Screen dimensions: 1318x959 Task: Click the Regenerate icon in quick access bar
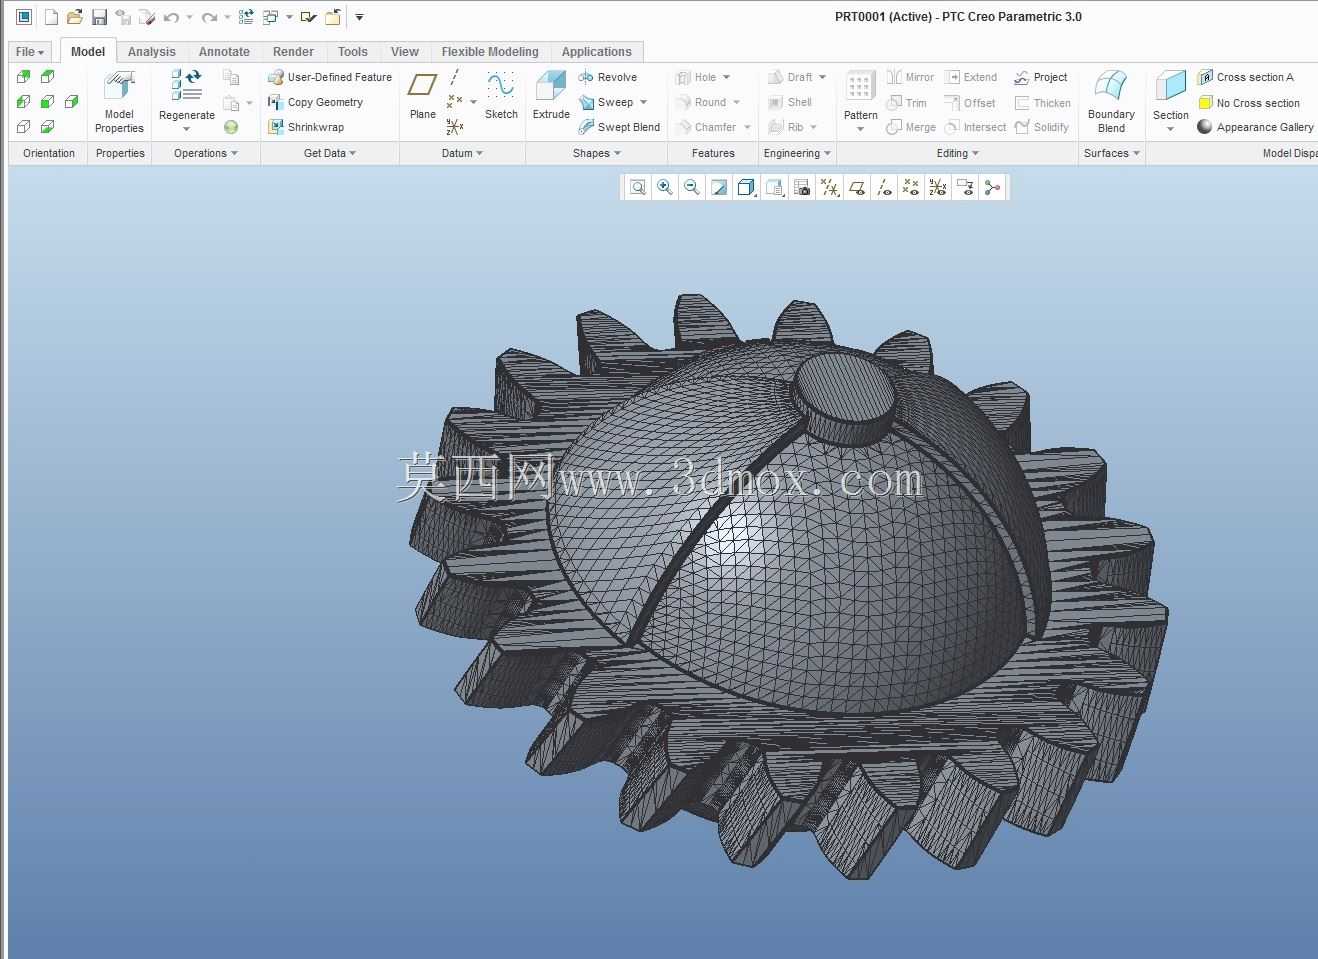pyautogui.click(x=246, y=17)
